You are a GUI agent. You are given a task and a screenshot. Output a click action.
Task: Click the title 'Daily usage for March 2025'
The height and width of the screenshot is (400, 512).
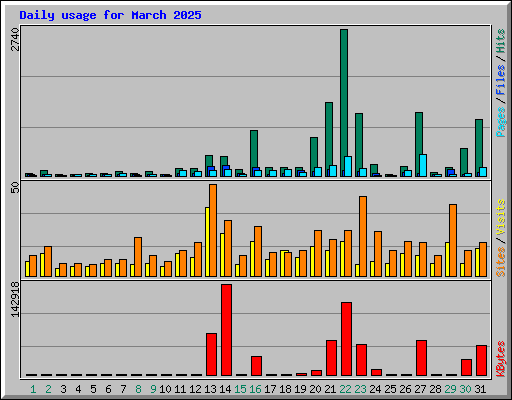110,15
